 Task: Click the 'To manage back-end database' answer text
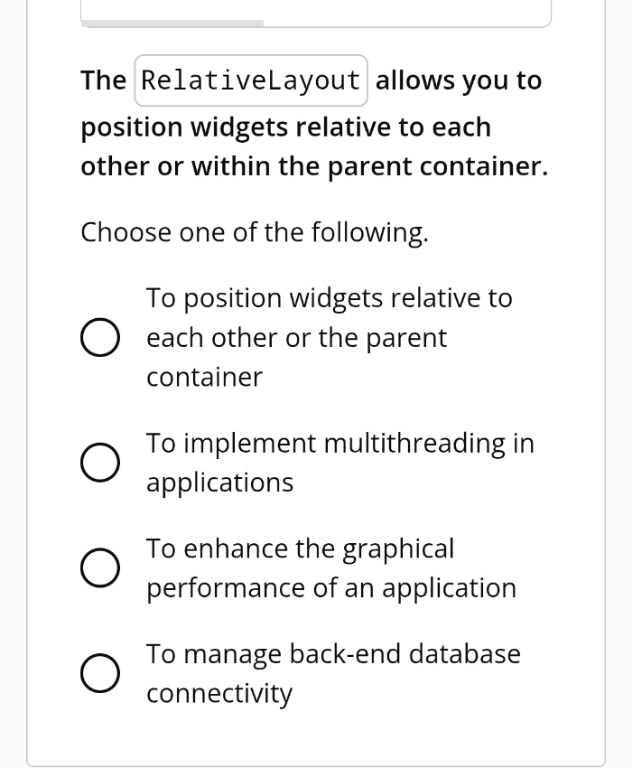pos(333,654)
